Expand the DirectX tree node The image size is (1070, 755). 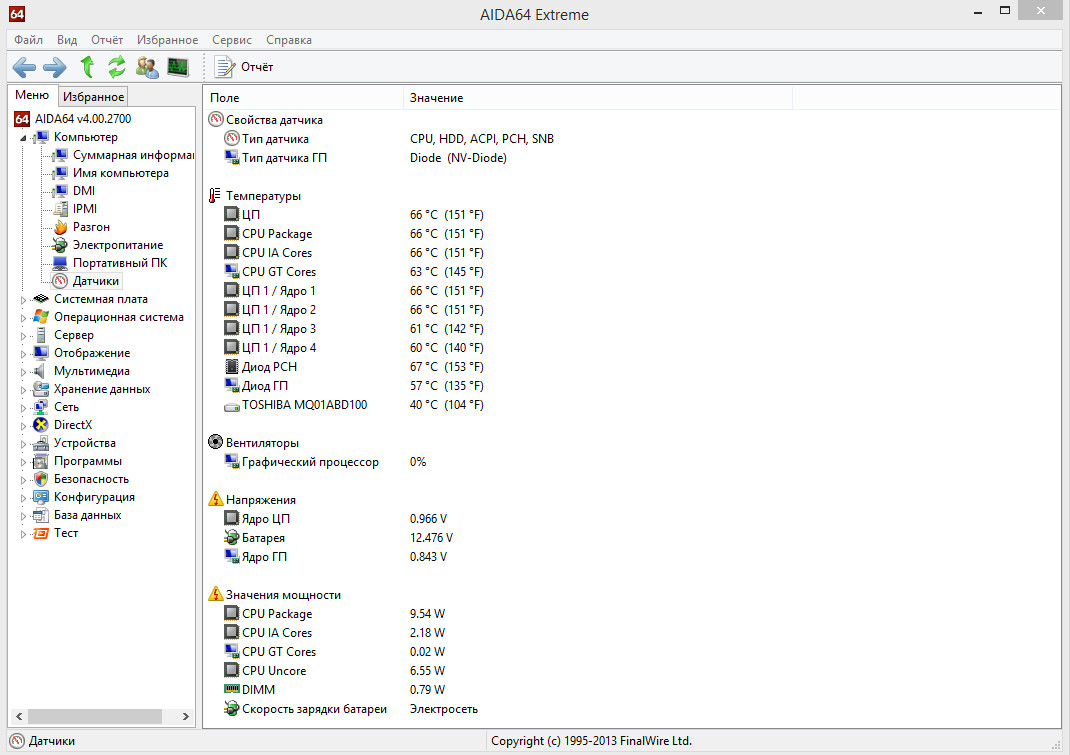pos(23,426)
